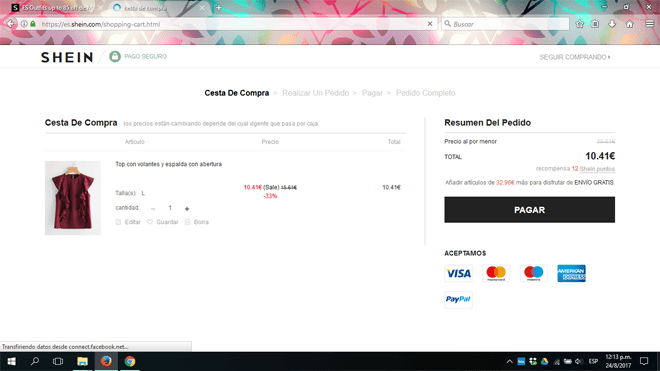Open the downloads arrow icon

click(612, 24)
